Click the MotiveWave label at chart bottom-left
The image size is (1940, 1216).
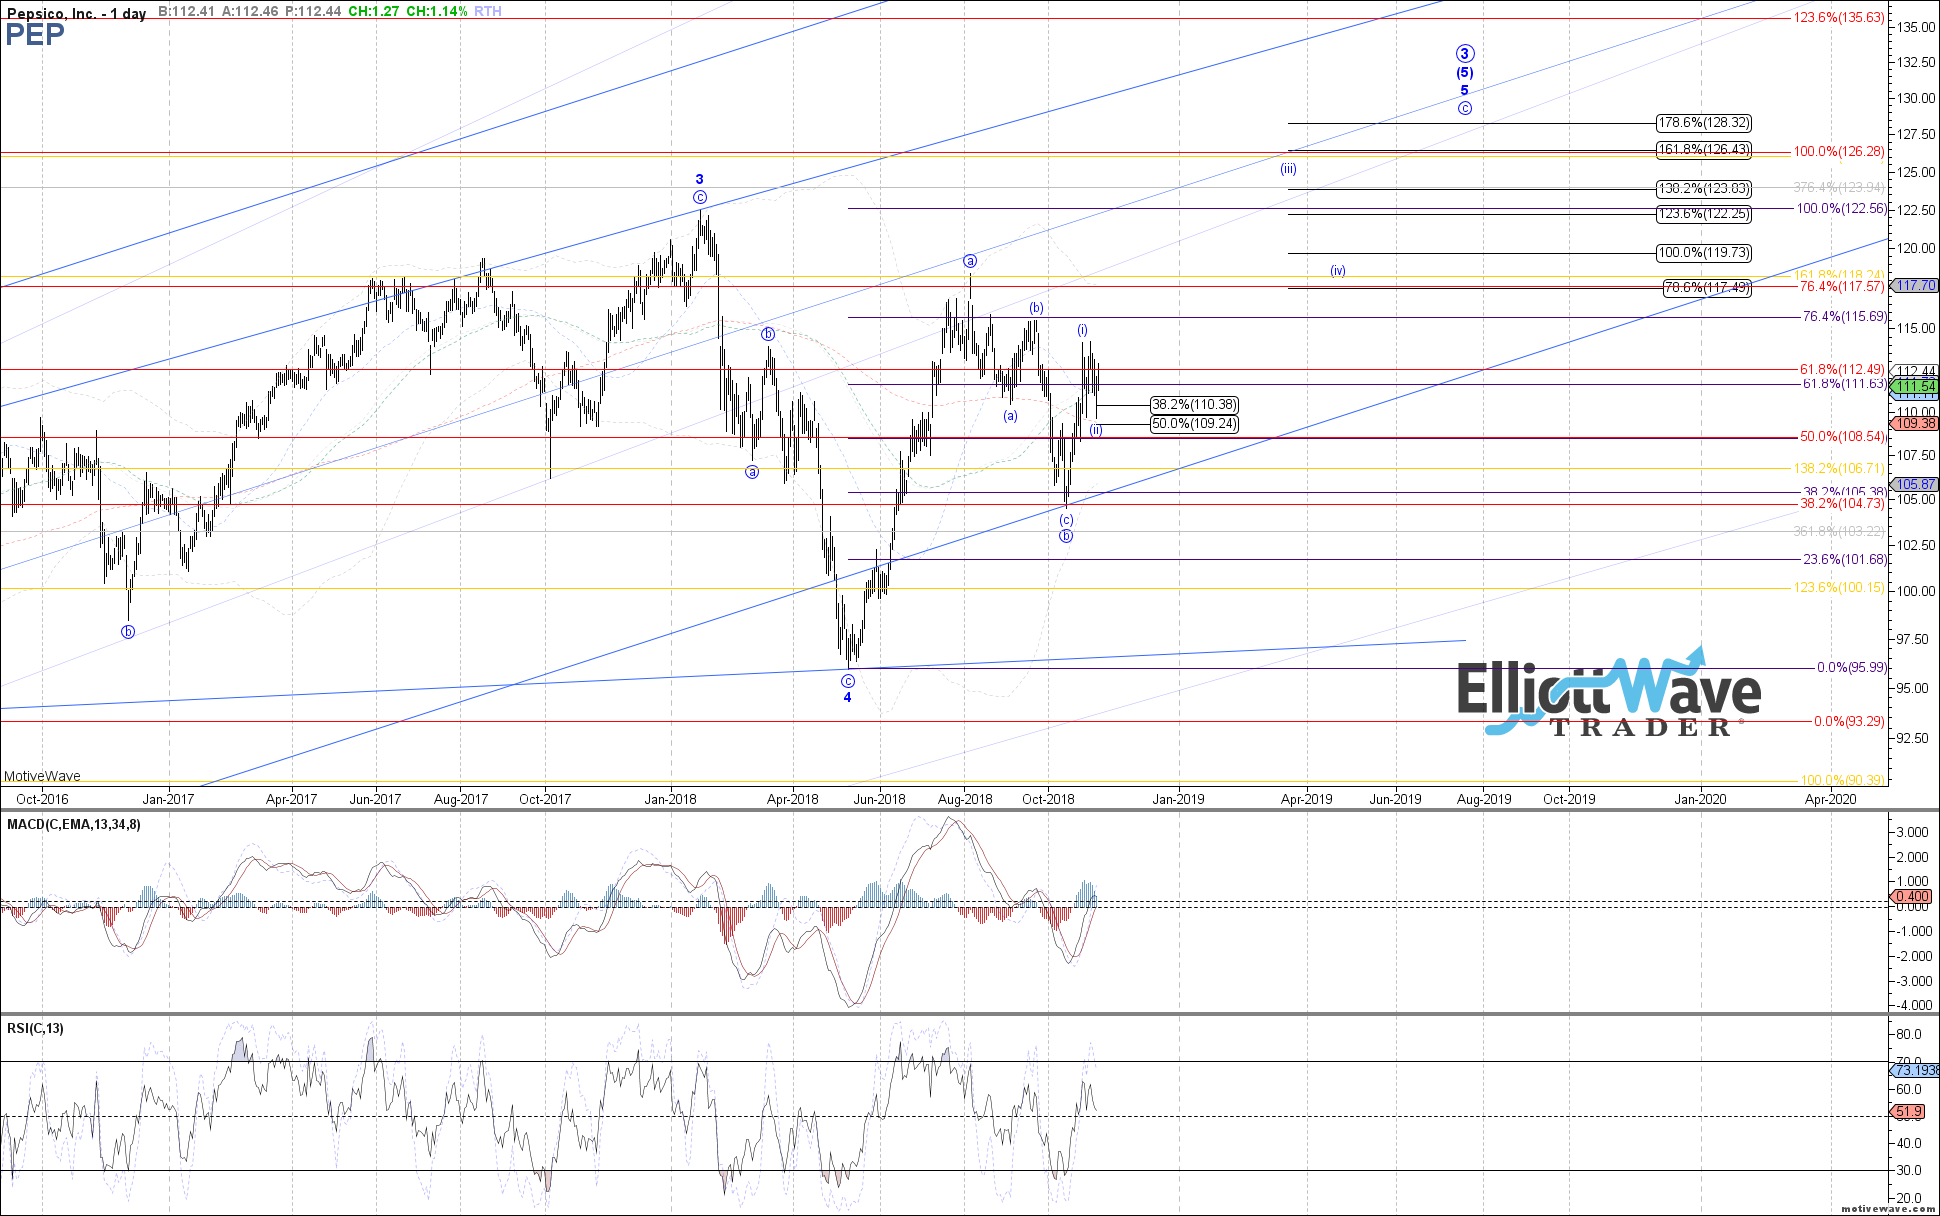point(42,776)
